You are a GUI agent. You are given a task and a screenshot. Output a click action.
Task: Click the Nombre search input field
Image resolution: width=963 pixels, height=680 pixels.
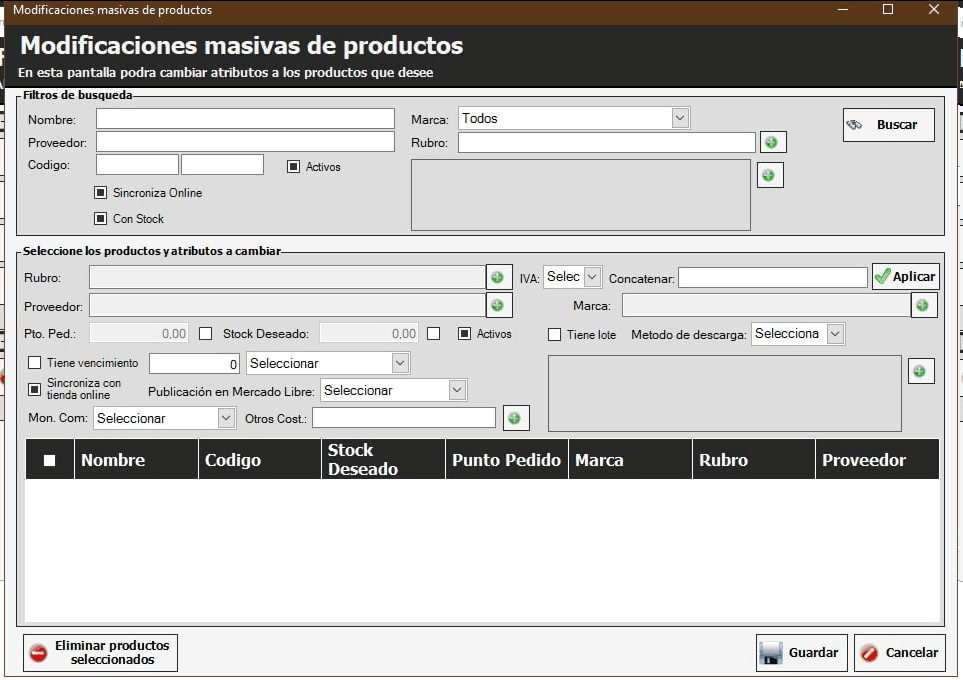pyautogui.click(x=245, y=119)
